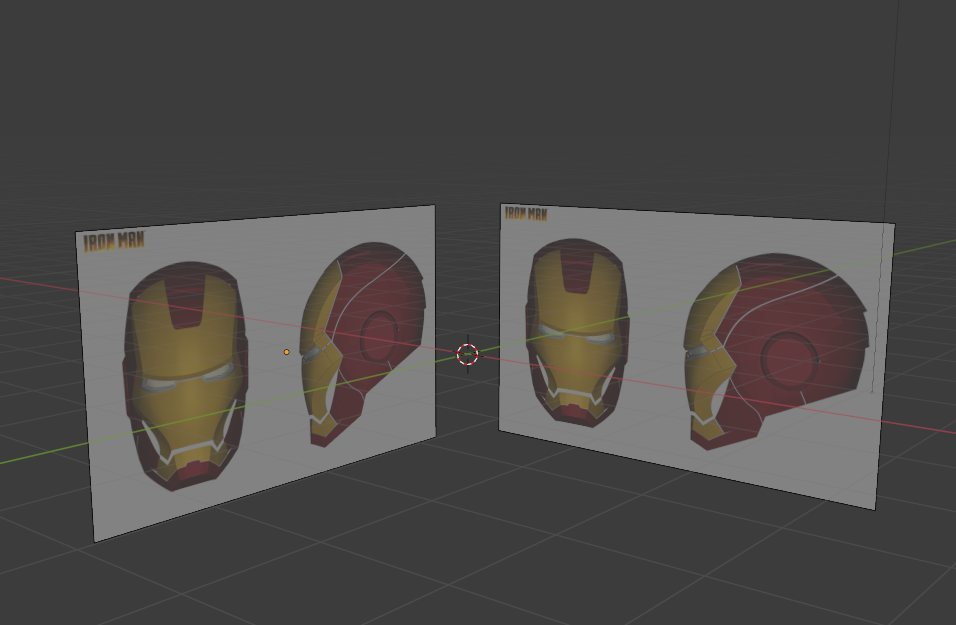Click the IRON MAN logo on left image
The image size is (956, 625).
[114, 241]
